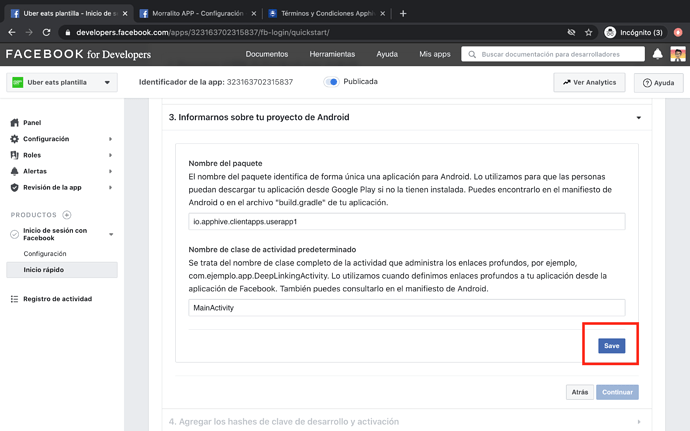Screen dimensions: 690x431
Task: Expand the Configuración submenu arrow
Action: pos(110,139)
